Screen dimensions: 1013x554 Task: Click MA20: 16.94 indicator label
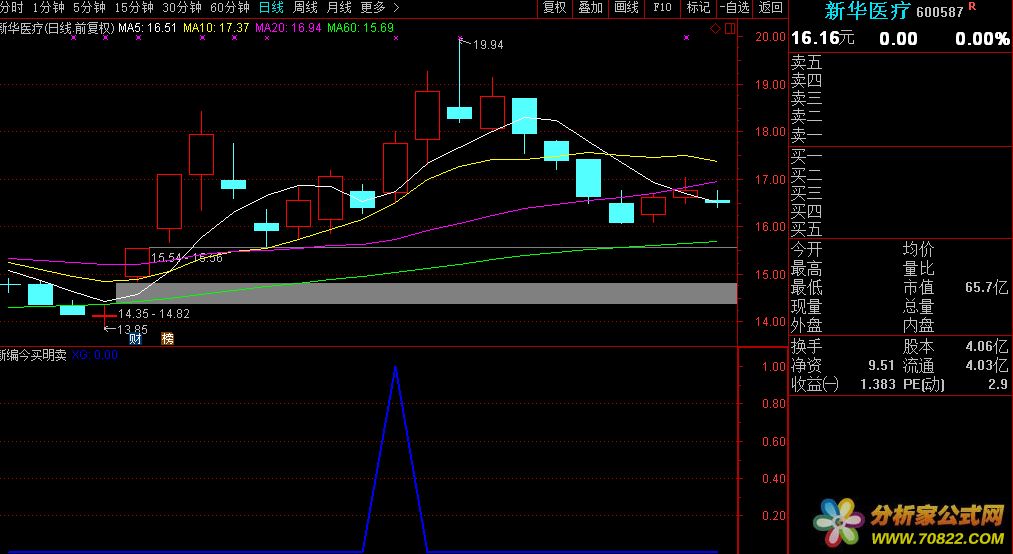click(288, 28)
